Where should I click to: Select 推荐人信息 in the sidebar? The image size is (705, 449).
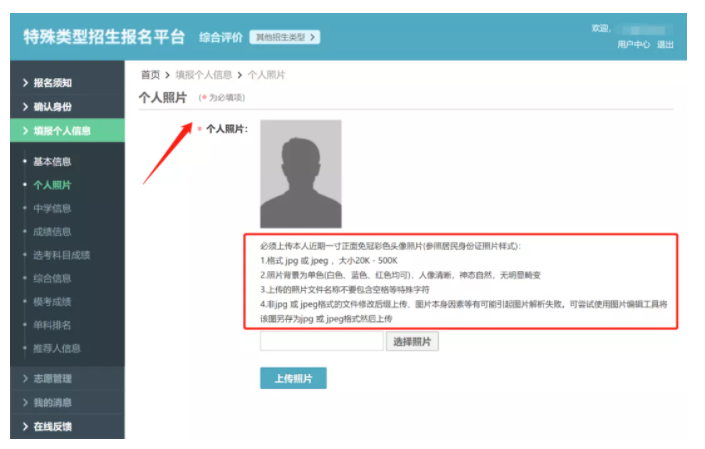coord(57,348)
